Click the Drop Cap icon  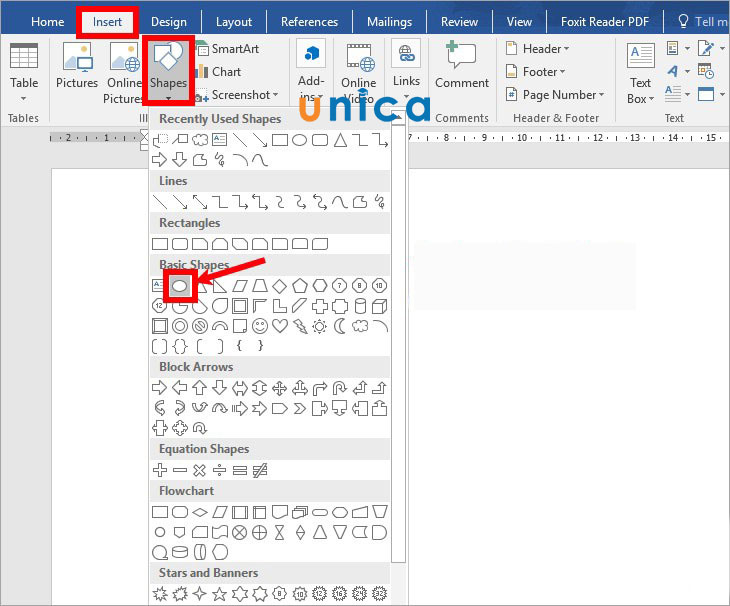673,94
